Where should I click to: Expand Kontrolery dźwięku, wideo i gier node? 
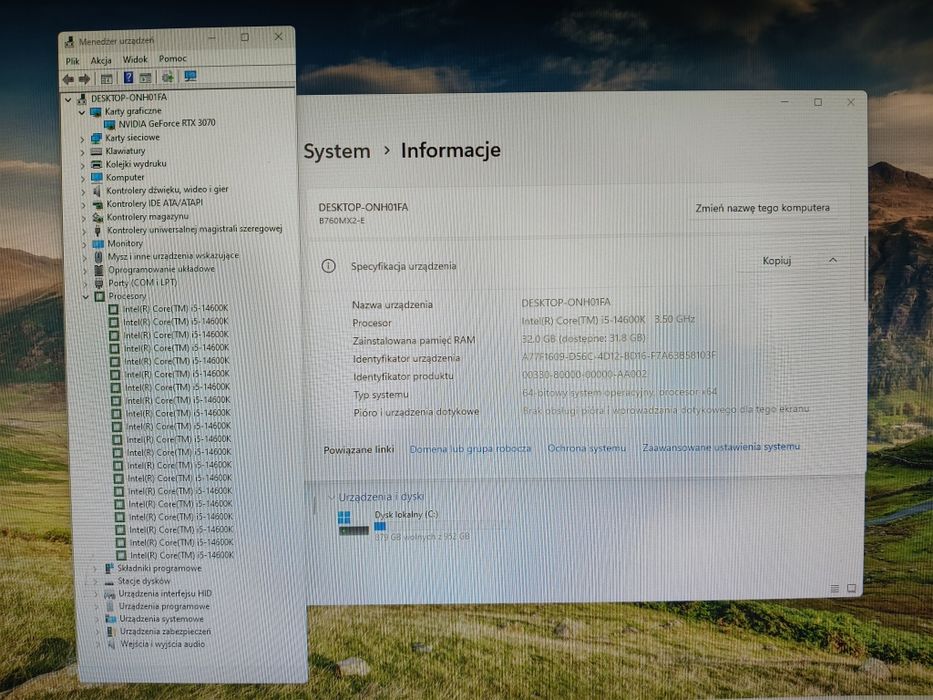pos(83,192)
